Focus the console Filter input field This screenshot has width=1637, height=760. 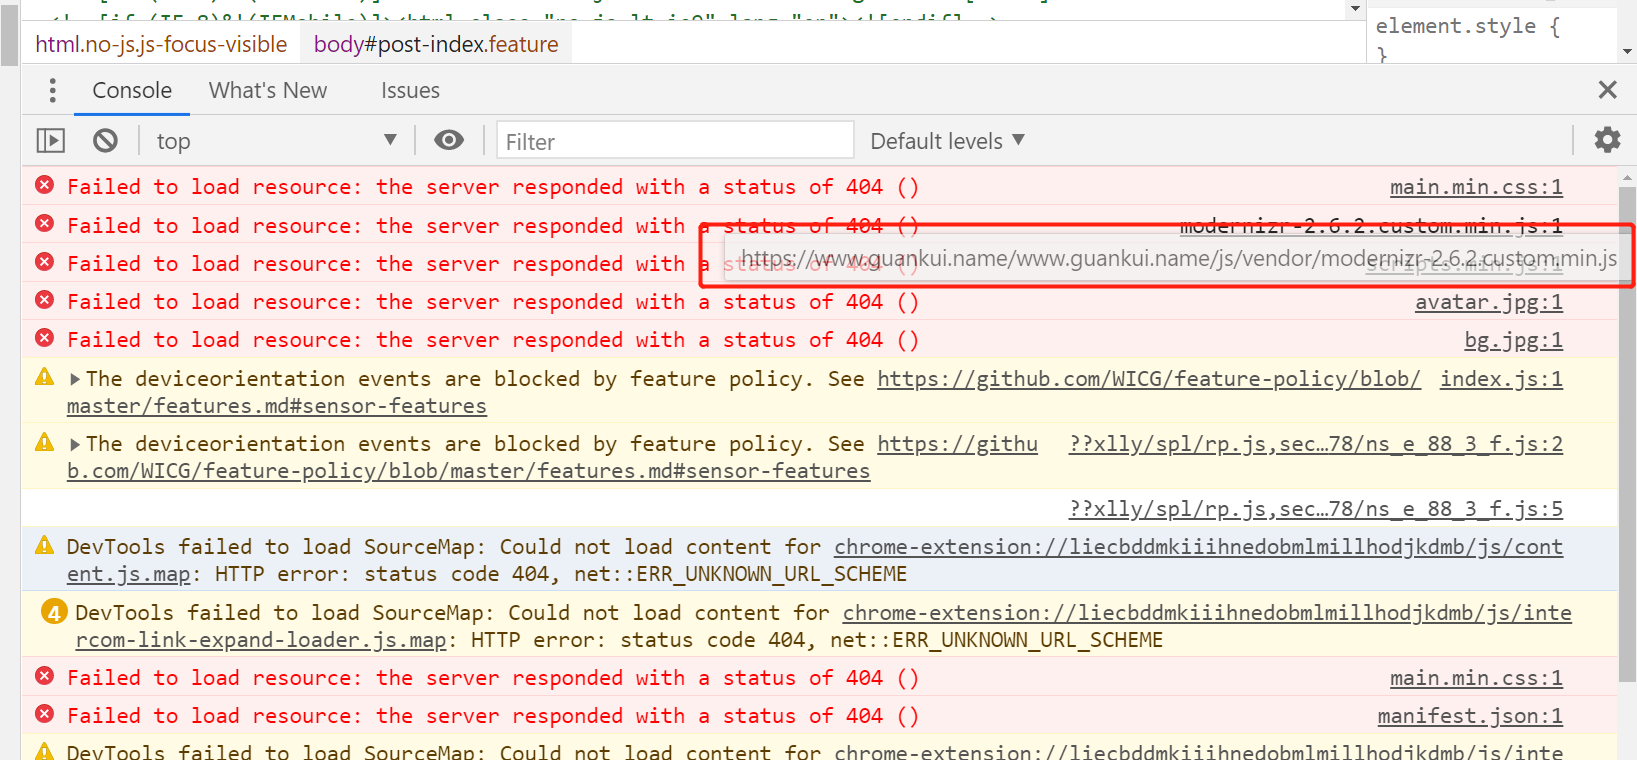click(x=675, y=141)
